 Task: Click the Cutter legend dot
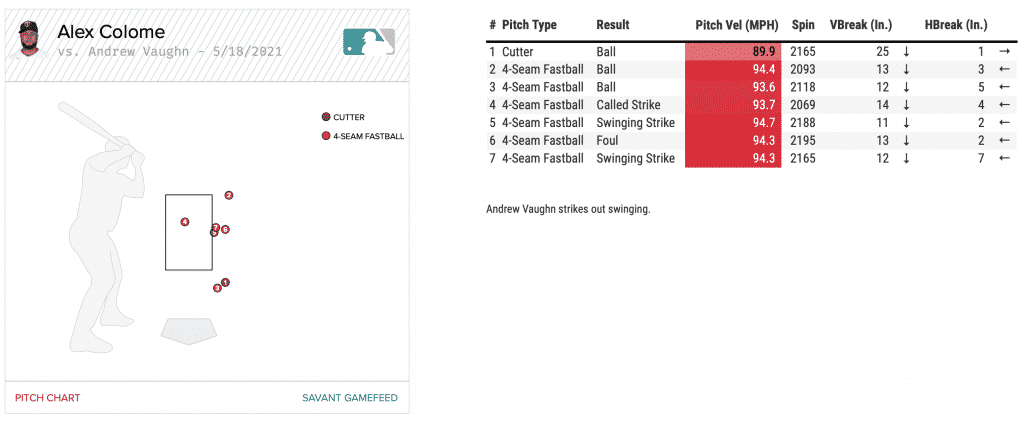tap(325, 117)
